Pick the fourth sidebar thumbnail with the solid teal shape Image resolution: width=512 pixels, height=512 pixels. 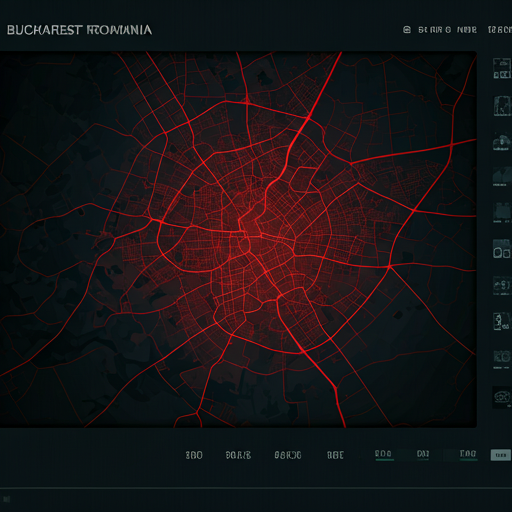point(502,177)
